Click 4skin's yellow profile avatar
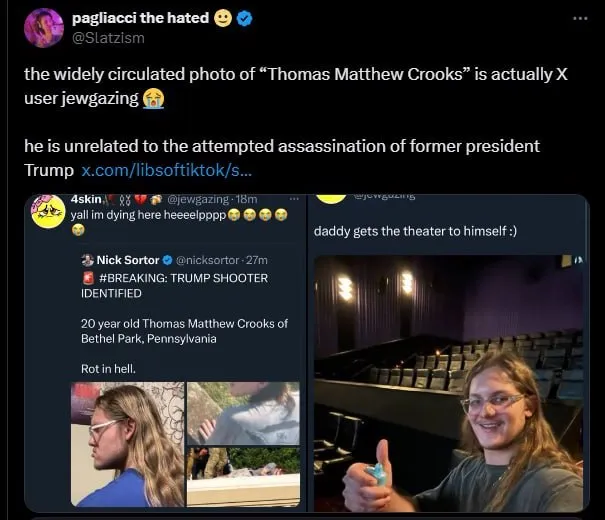605x520 pixels. point(48,212)
